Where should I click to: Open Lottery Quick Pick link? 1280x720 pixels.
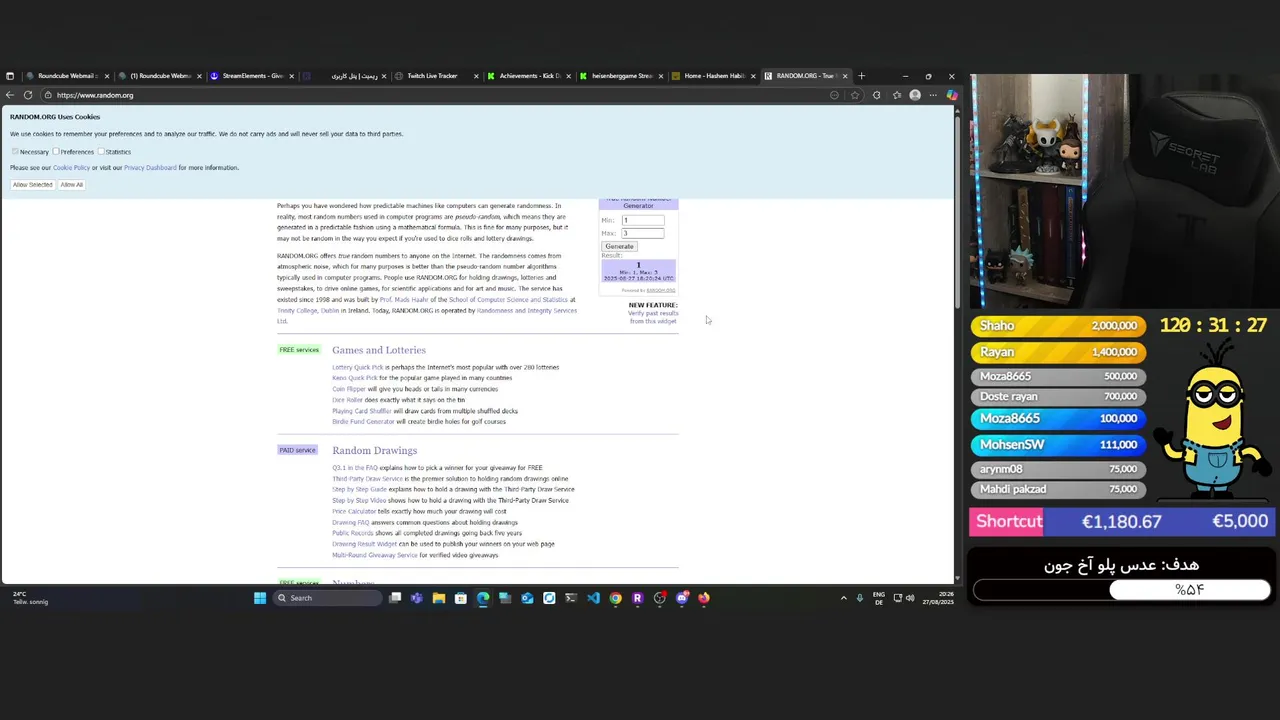(x=357, y=367)
